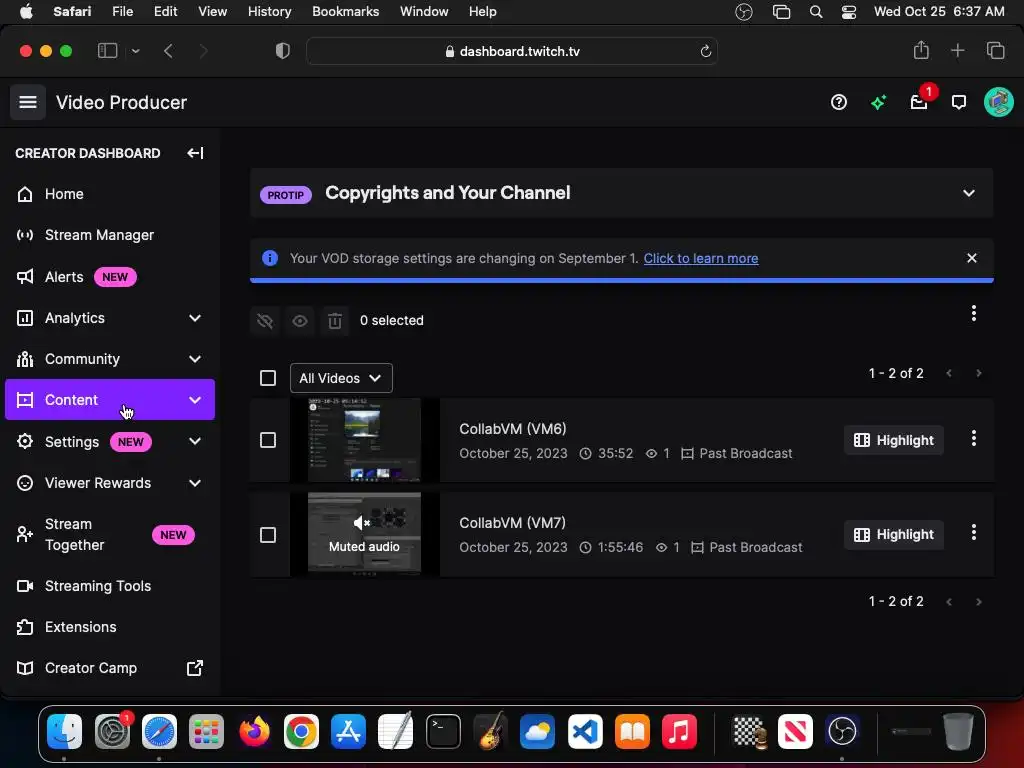Click the Safari address bar

pos(512,51)
